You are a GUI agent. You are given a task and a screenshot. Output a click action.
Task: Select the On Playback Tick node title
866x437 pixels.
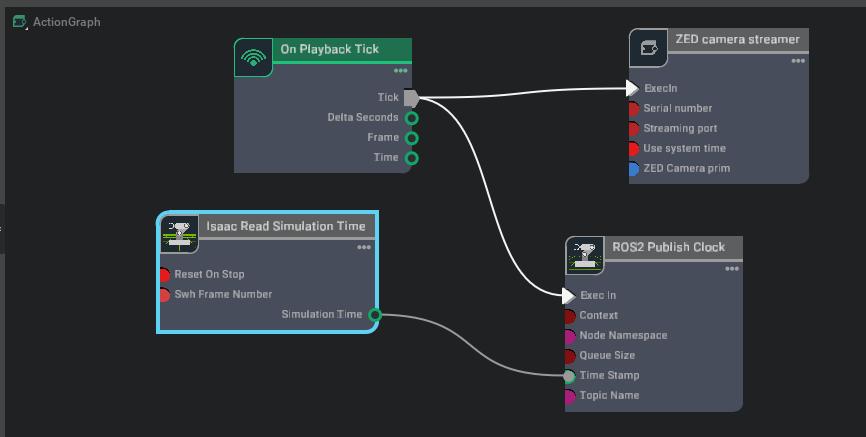(x=330, y=49)
